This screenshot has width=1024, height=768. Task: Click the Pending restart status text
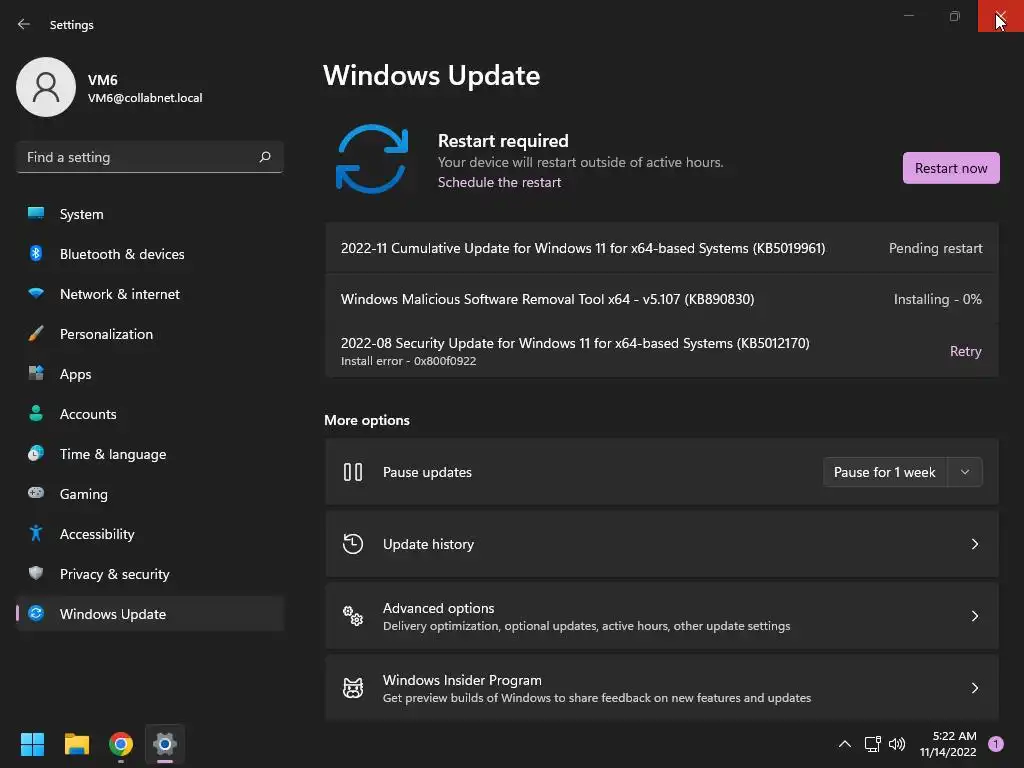pyautogui.click(x=935, y=248)
